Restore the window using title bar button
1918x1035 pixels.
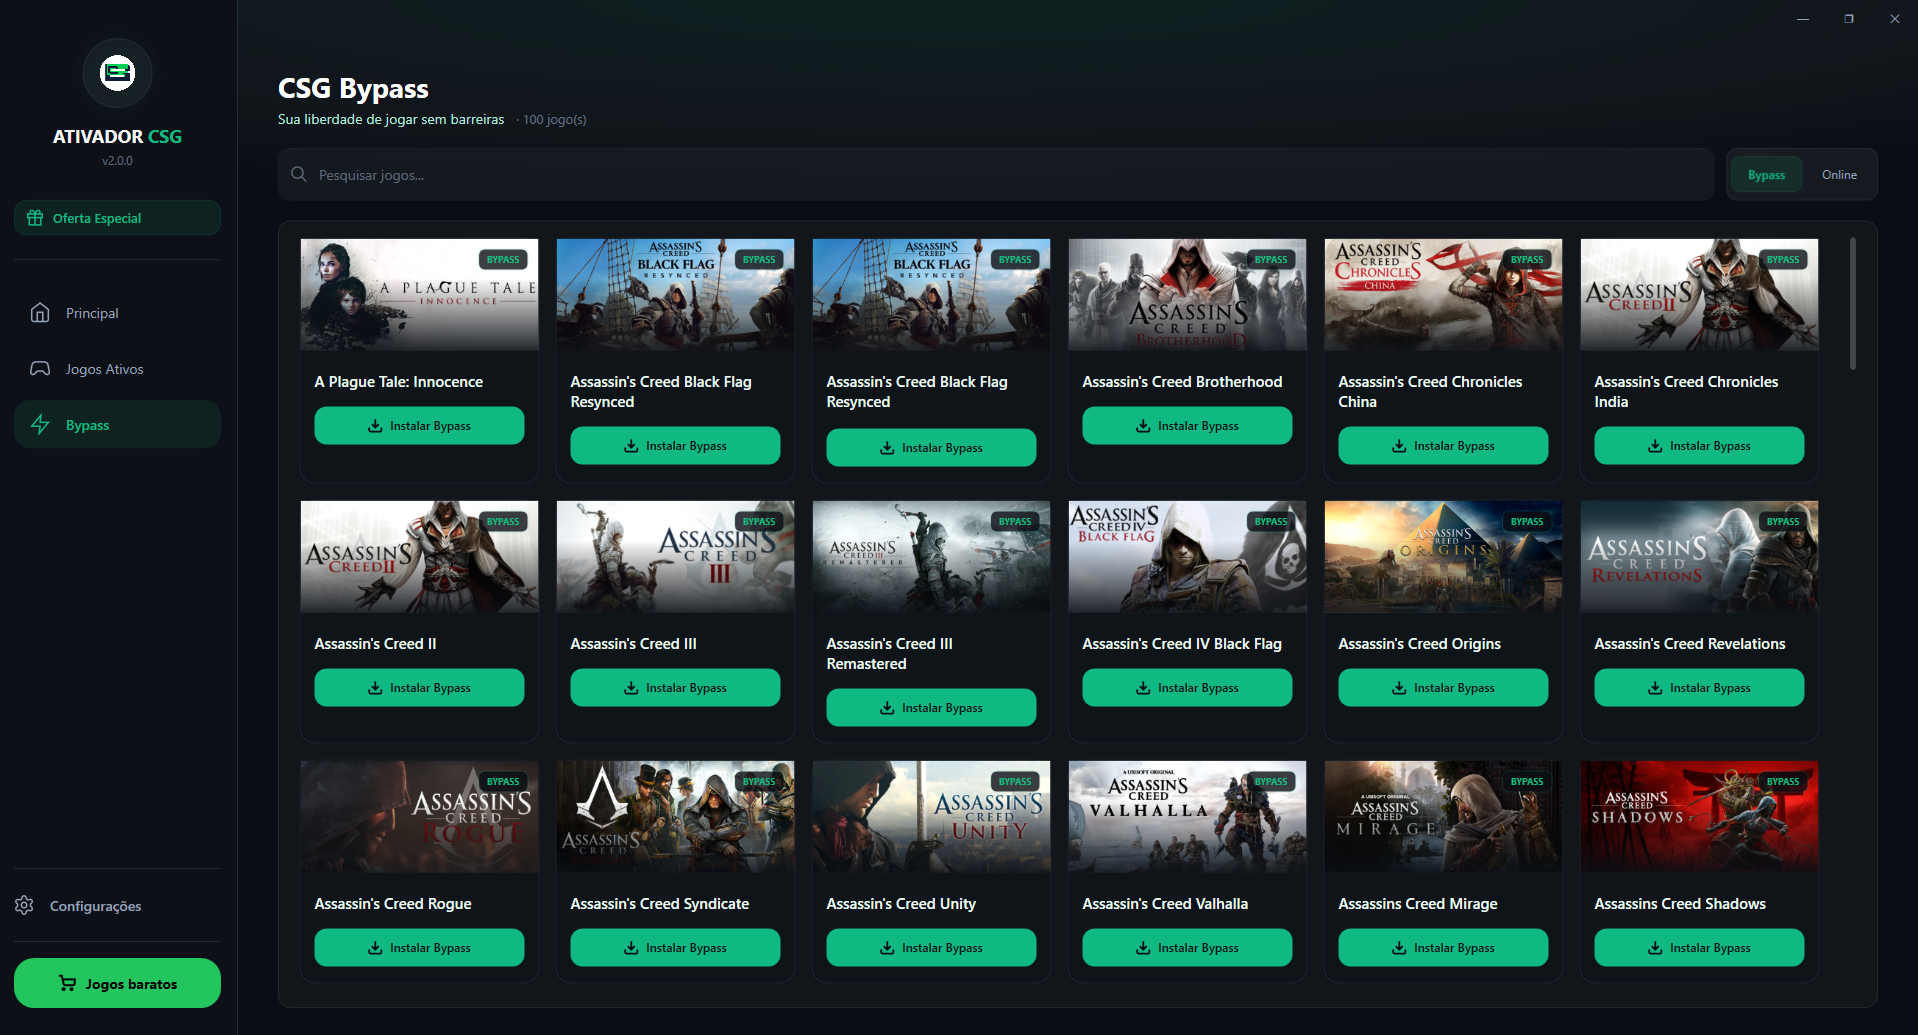(1849, 19)
